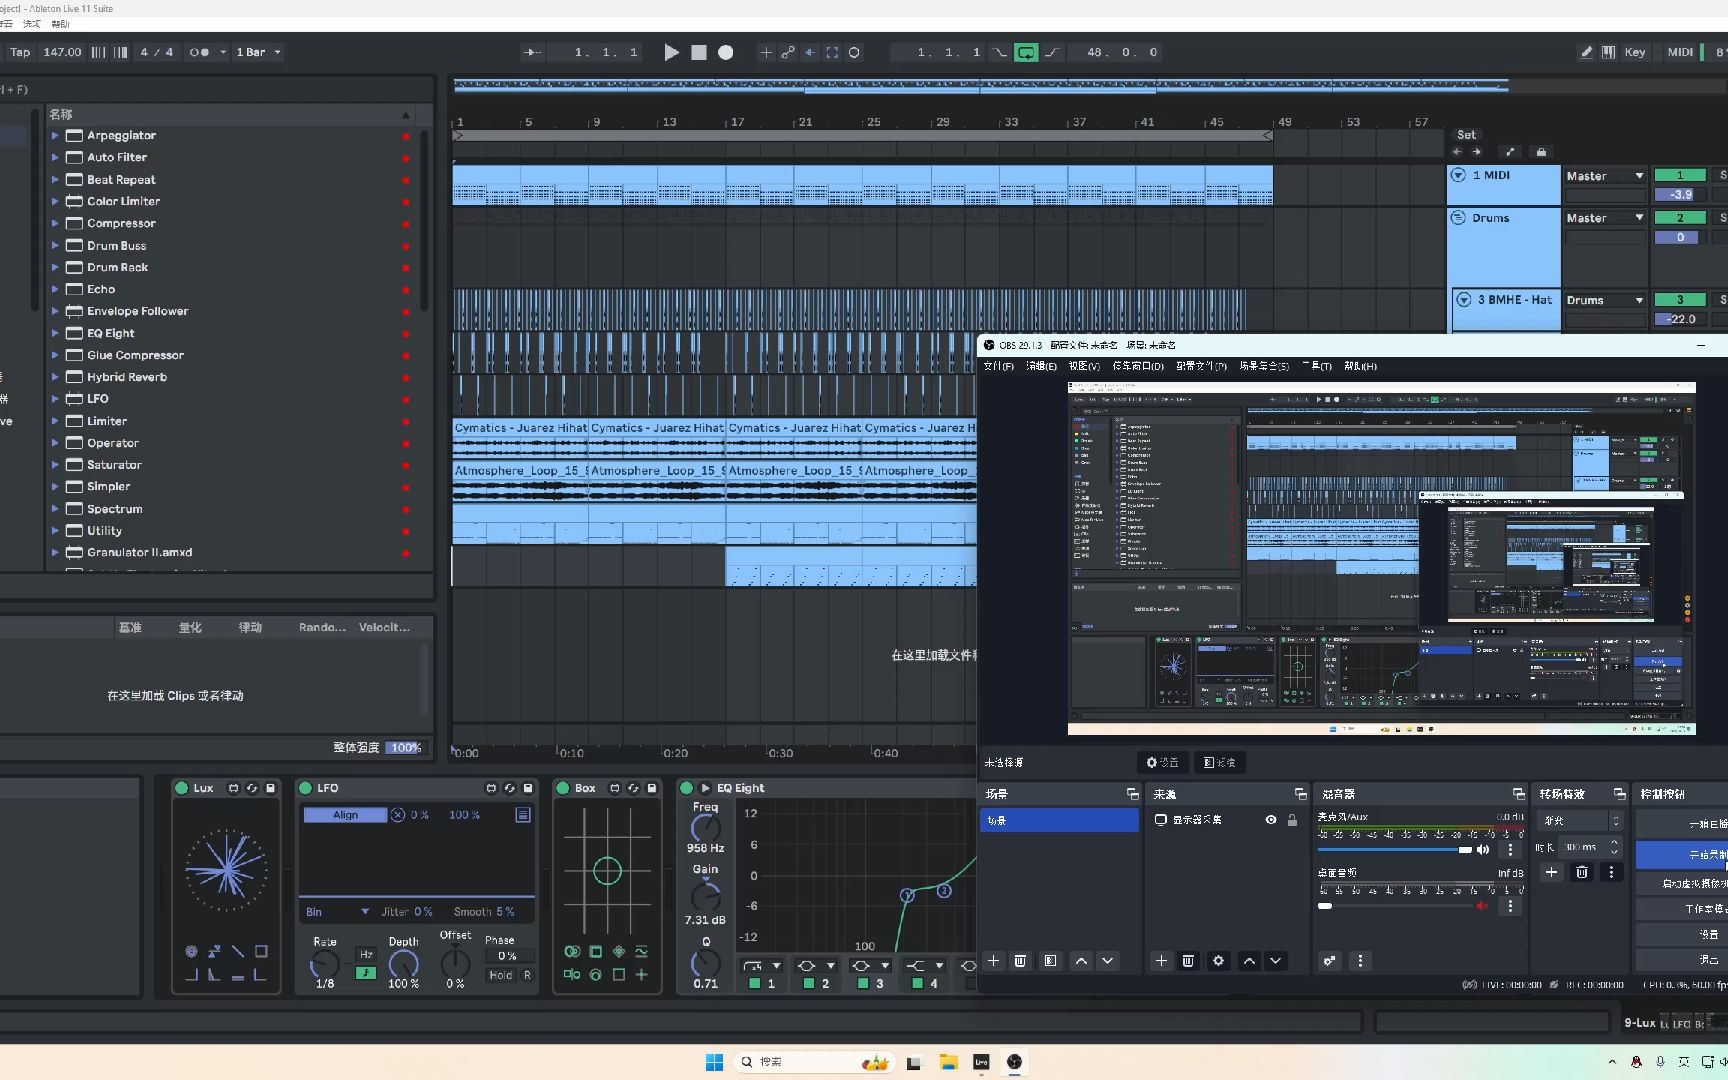
Task: Click the Re-enable Automation arrow icon
Action: (810, 52)
